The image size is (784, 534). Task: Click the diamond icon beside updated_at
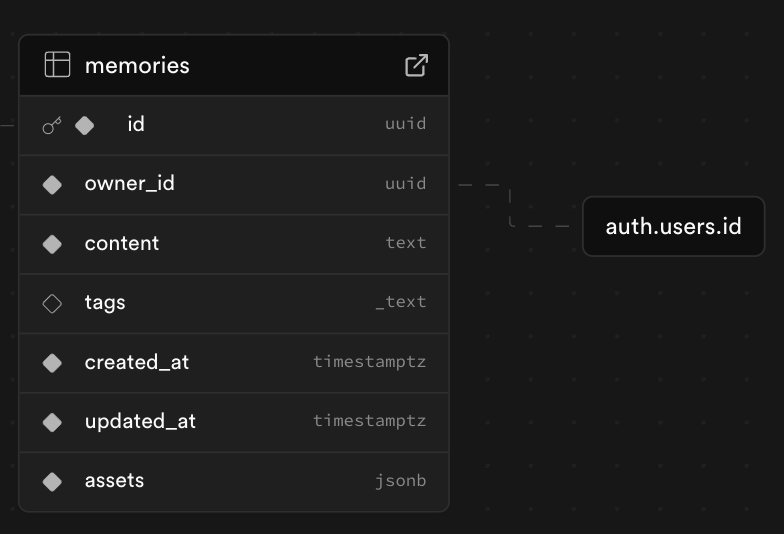pyautogui.click(x=52, y=422)
